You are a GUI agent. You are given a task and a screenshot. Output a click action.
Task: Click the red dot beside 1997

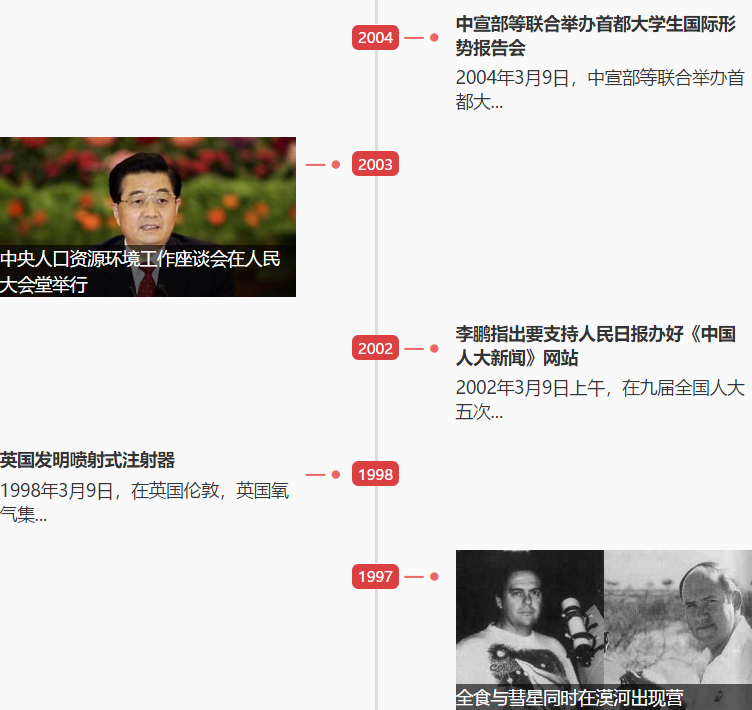[434, 577]
